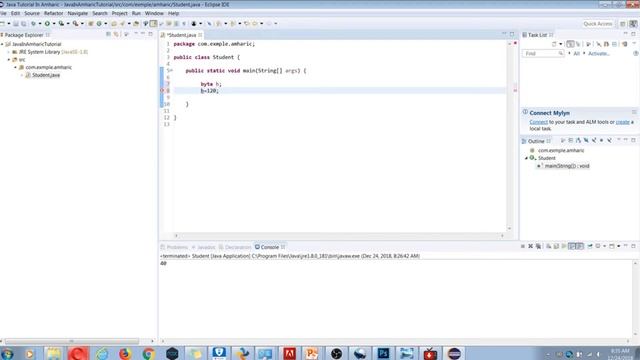This screenshot has height=360, width=640.
Task: Open Firefox from the taskbar
Action: (125, 353)
